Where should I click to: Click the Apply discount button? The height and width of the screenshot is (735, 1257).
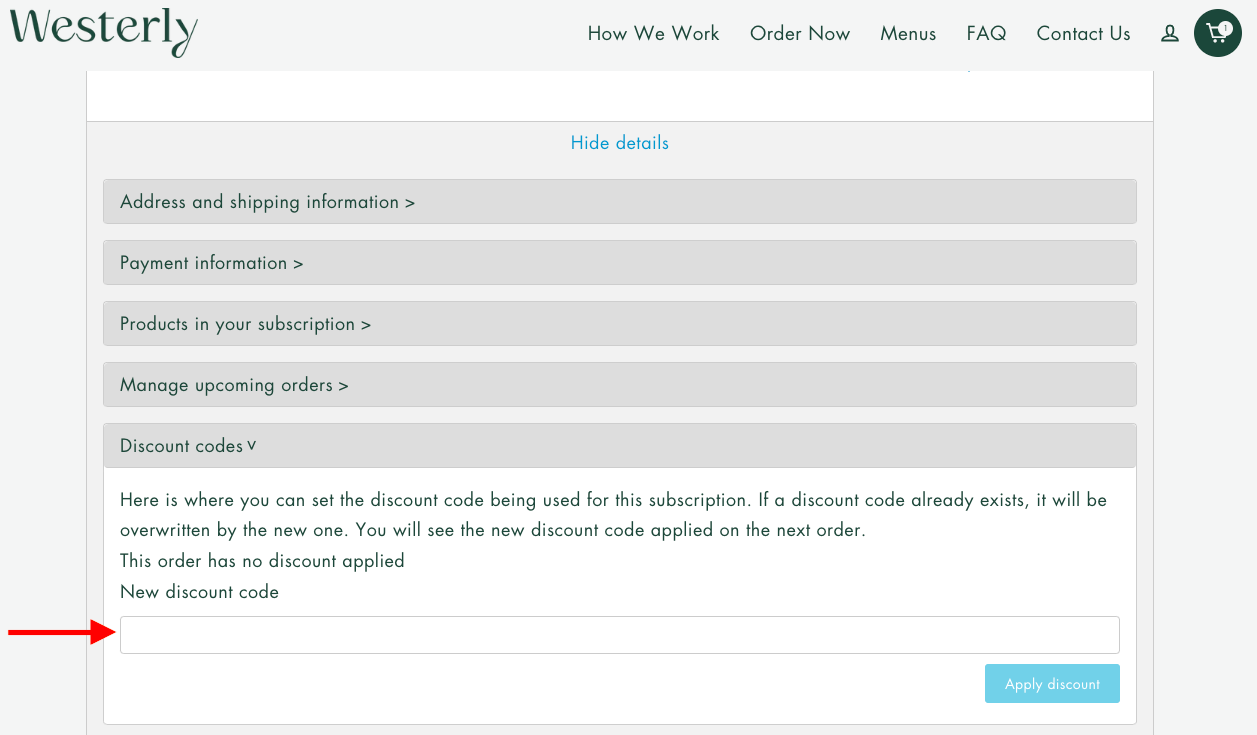pyautogui.click(x=1052, y=683)
